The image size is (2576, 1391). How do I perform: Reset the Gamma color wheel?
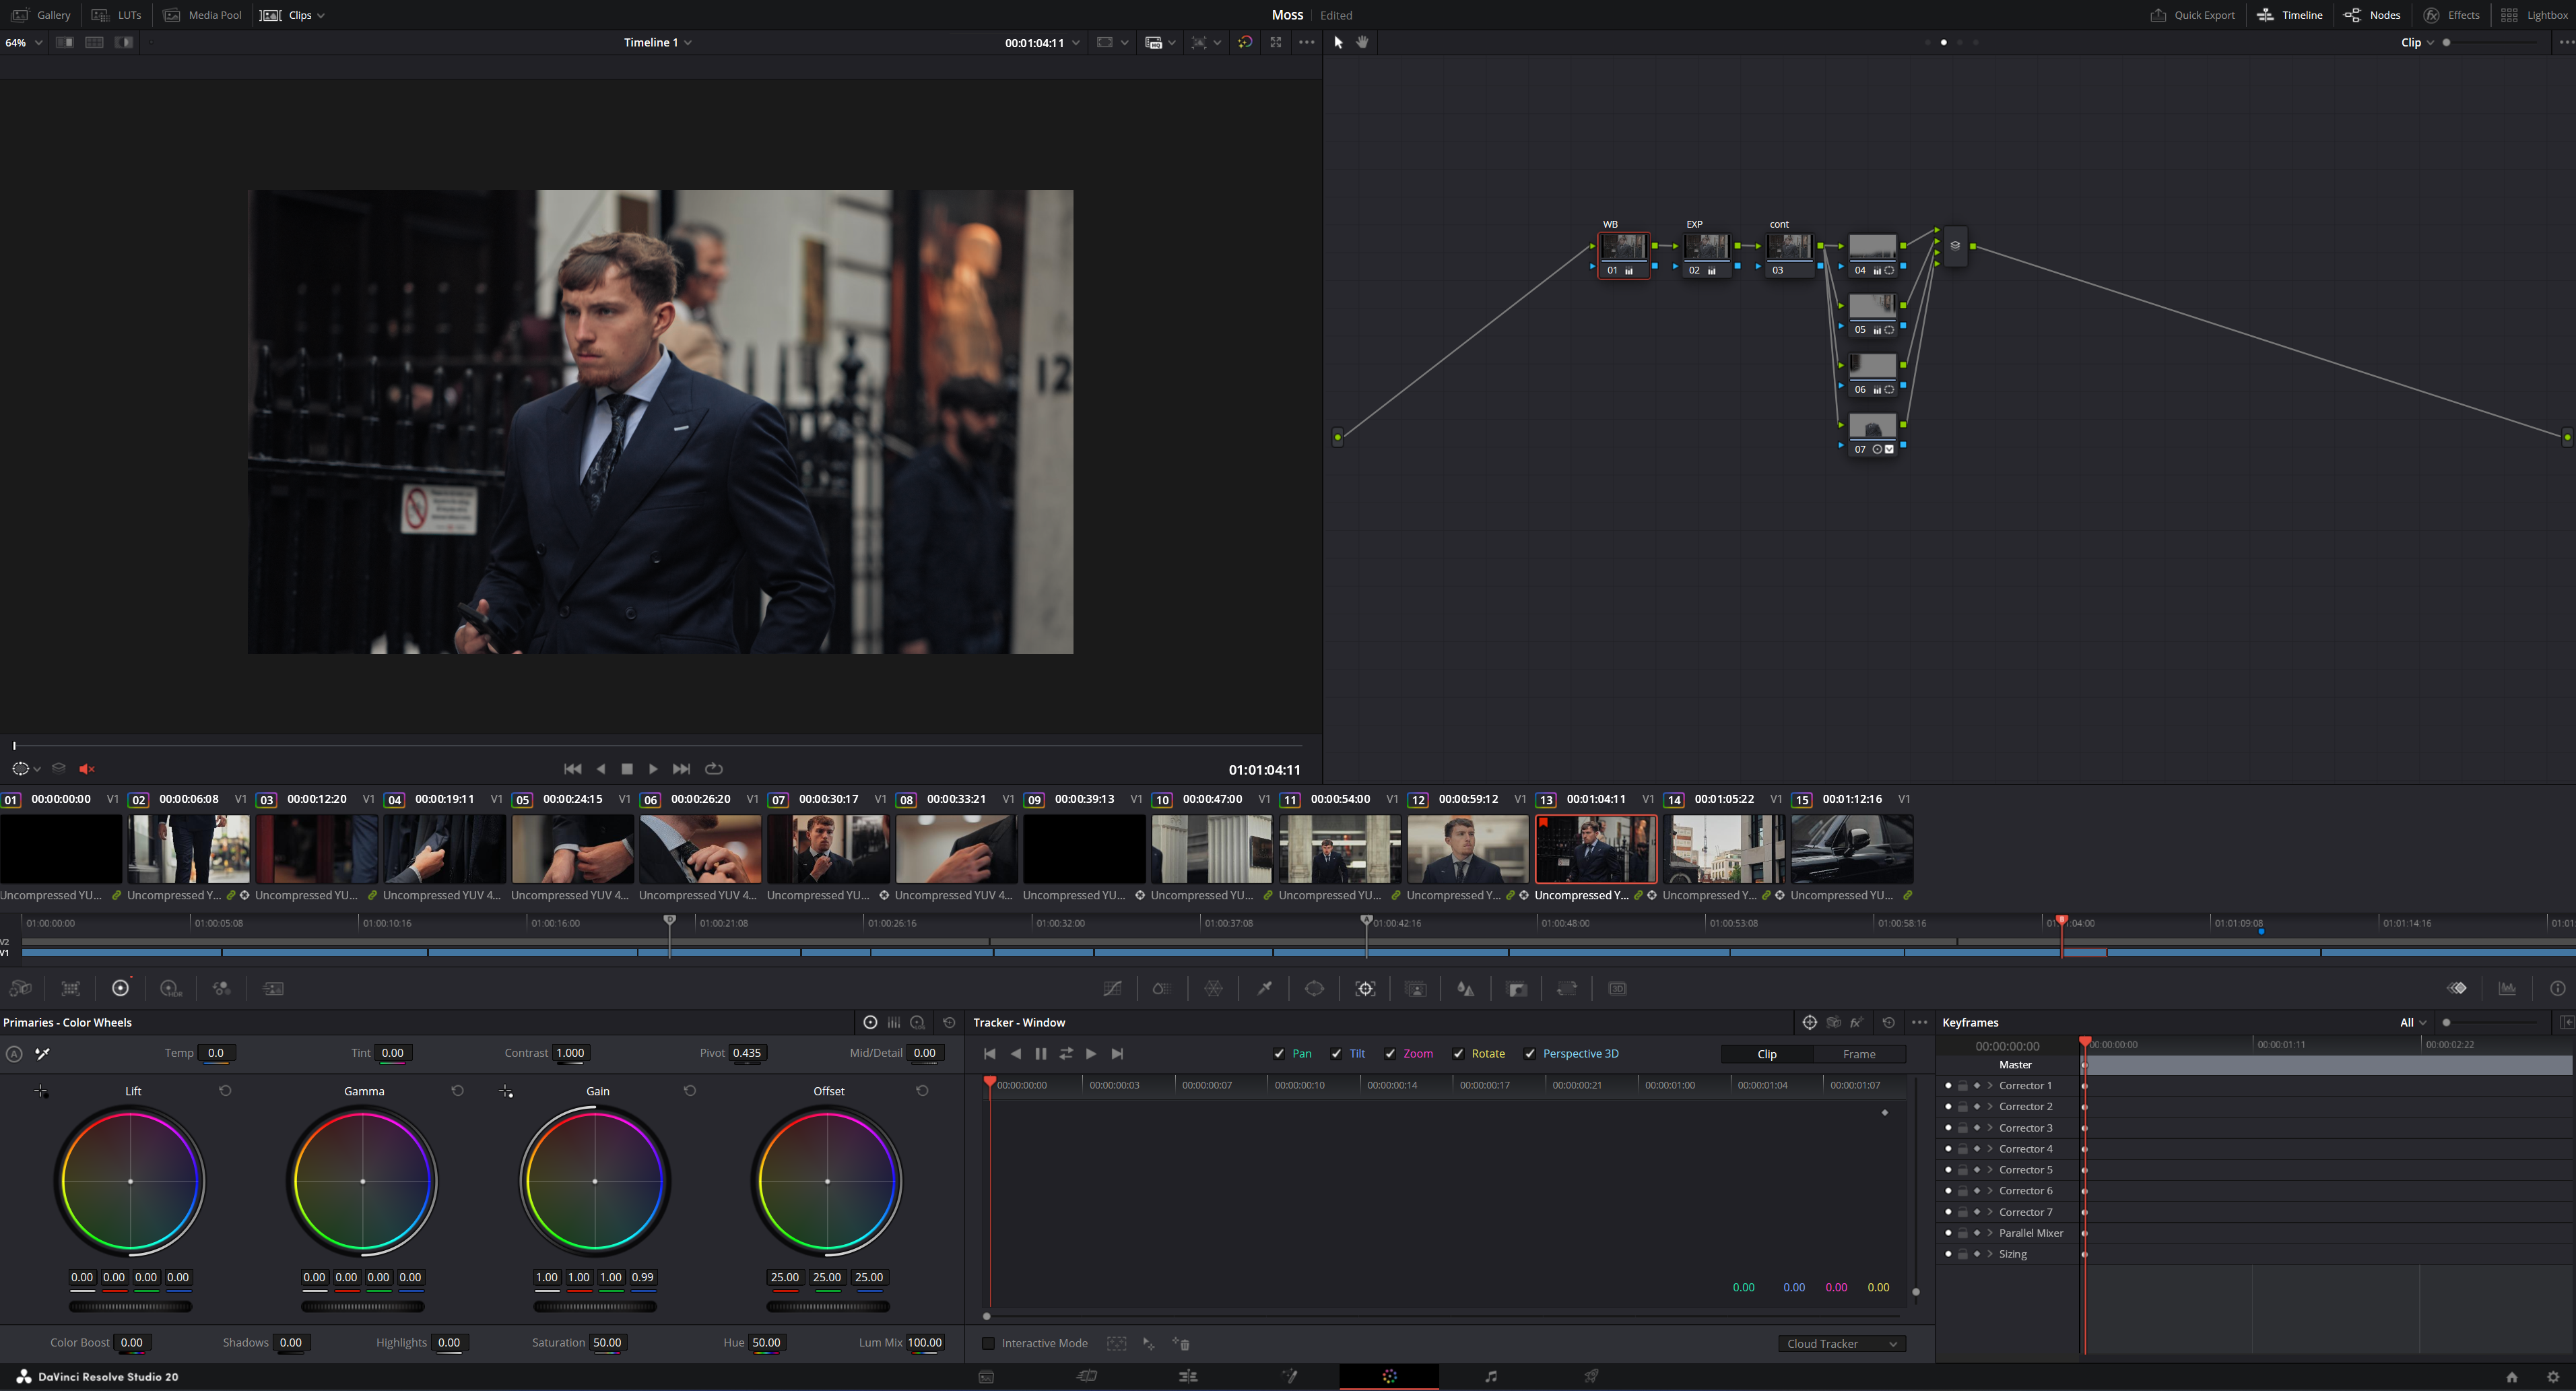click(x=458, y=1091)
